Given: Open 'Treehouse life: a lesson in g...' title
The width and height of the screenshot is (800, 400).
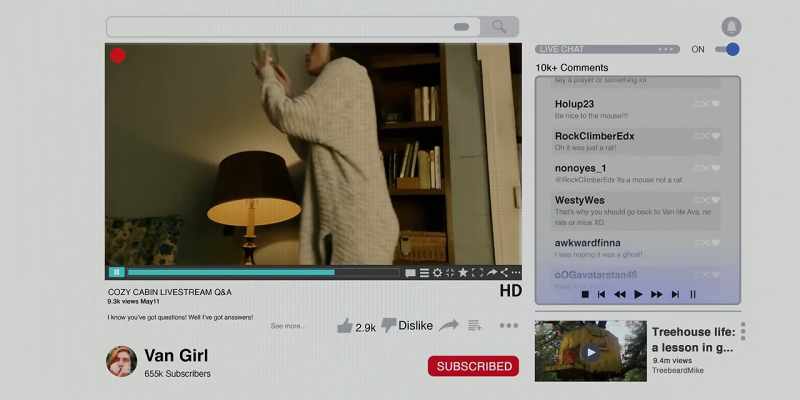Looking at the screenshot, I should tap(693, 340).
